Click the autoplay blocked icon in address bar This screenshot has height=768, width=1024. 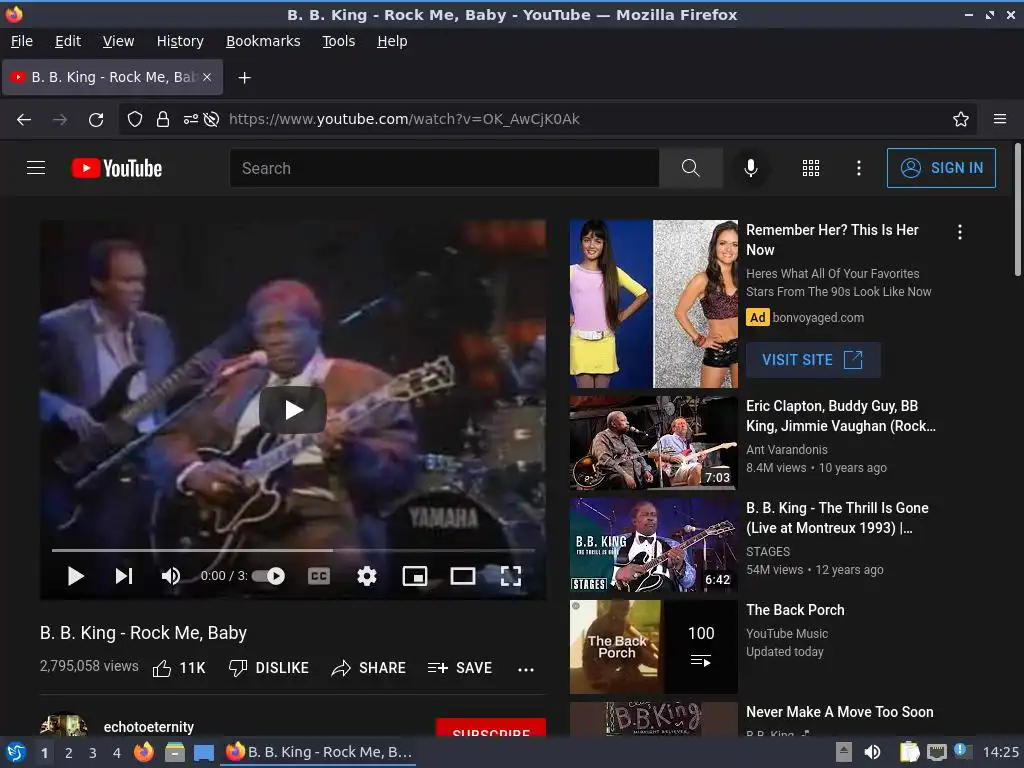tap(211, 120)
